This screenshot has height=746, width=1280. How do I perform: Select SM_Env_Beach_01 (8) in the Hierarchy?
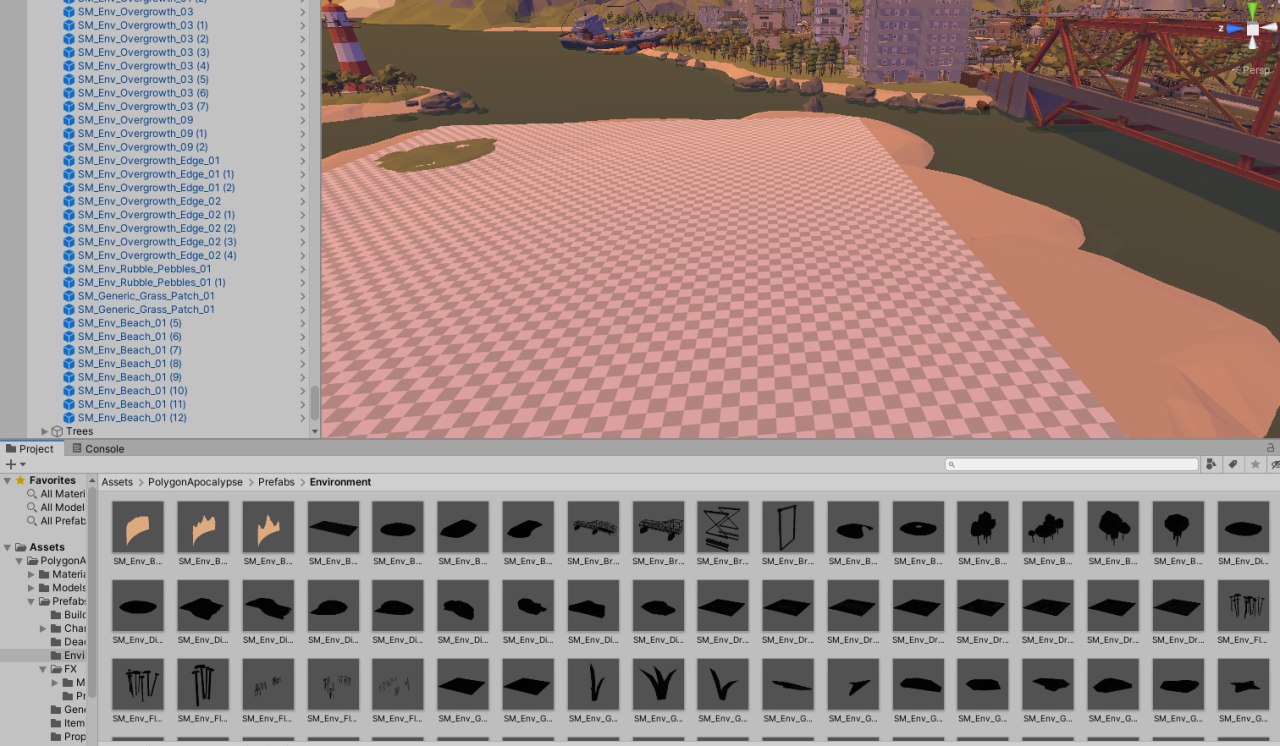(x=129, y=364)
